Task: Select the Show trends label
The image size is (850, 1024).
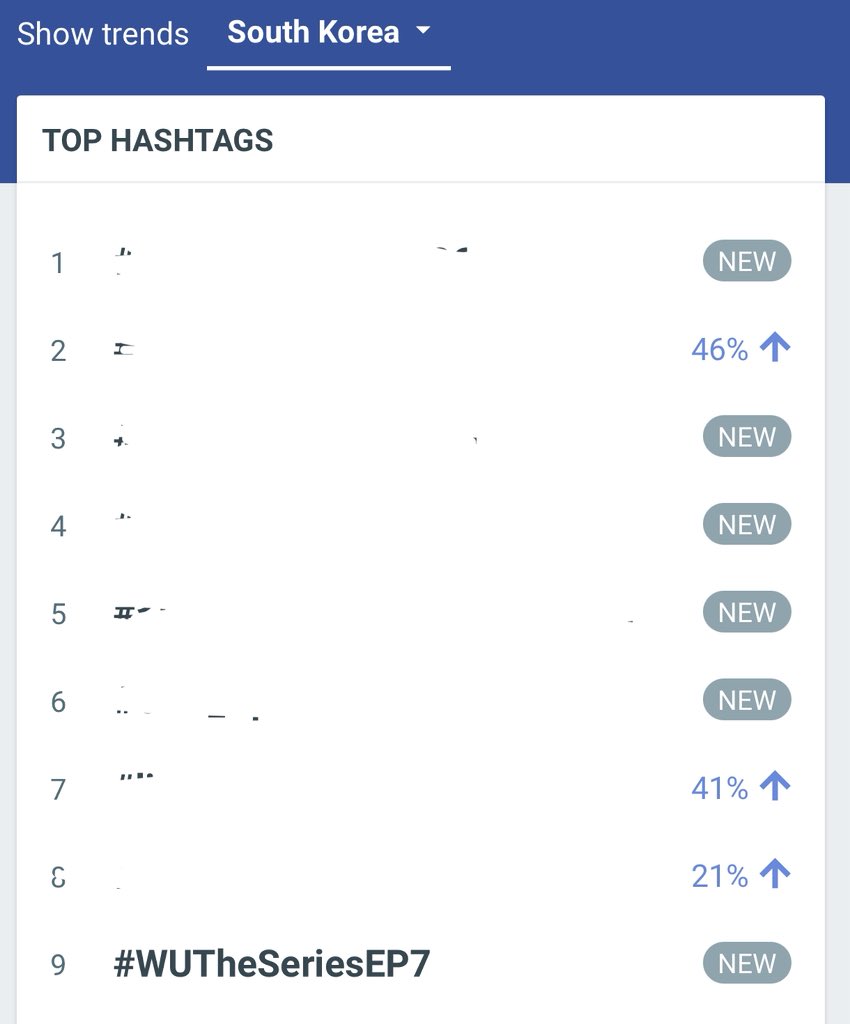Action: point(102,34)
